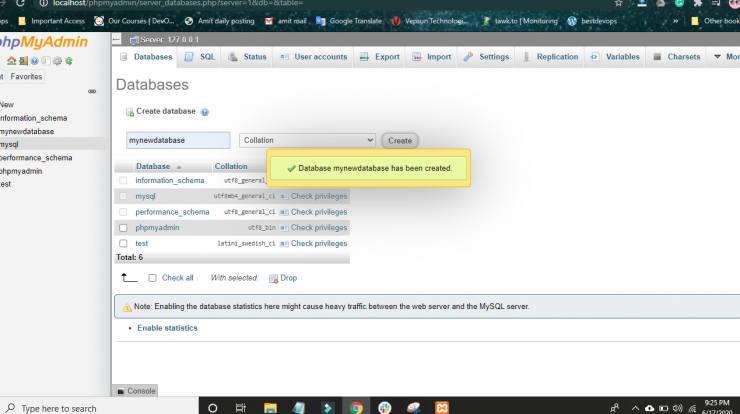Select mysql in the navigation tree
The image size is (740, 414).
click(x=9, y=144)
